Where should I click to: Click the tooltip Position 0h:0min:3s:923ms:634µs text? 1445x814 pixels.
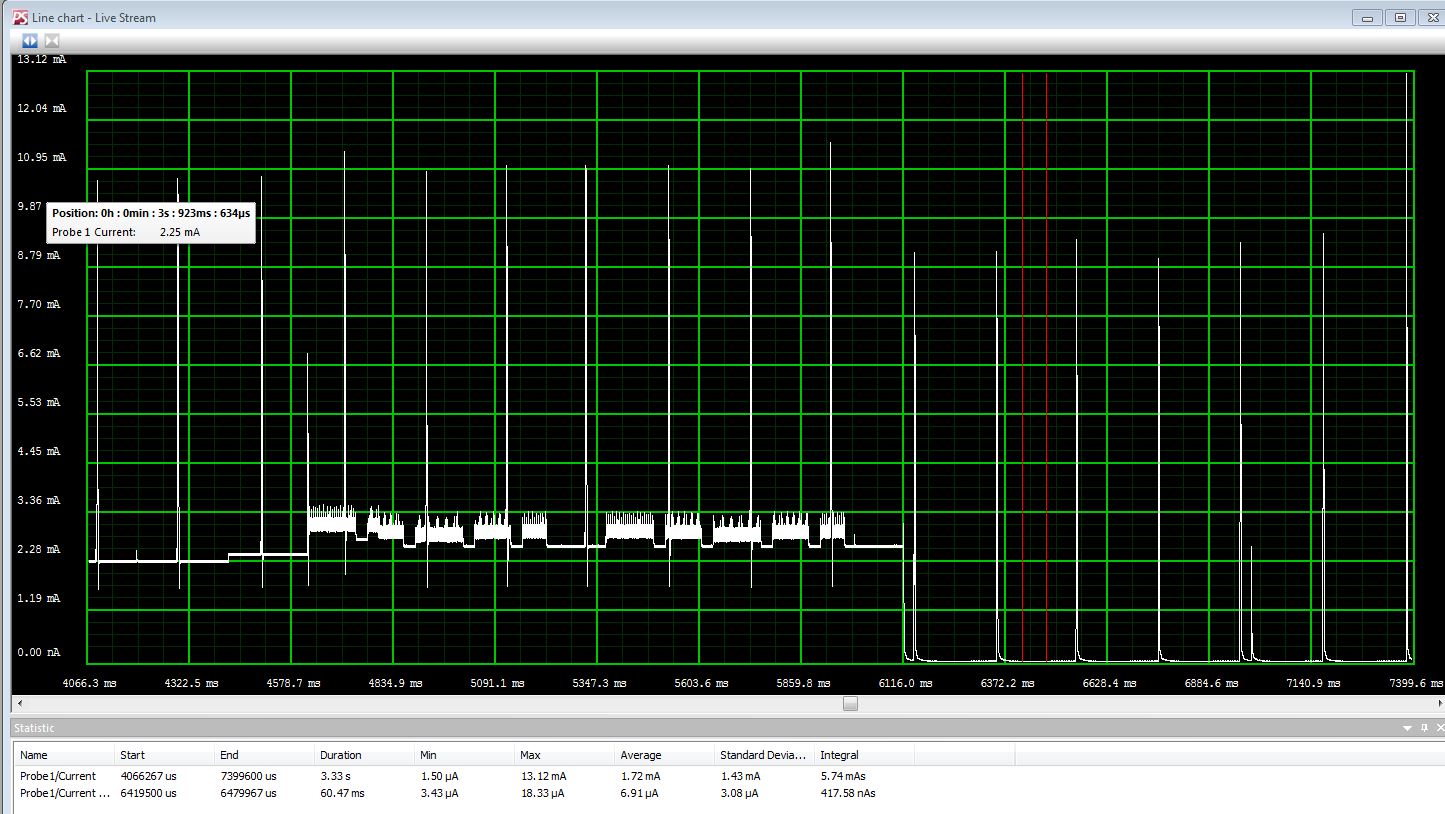(151, 213)
